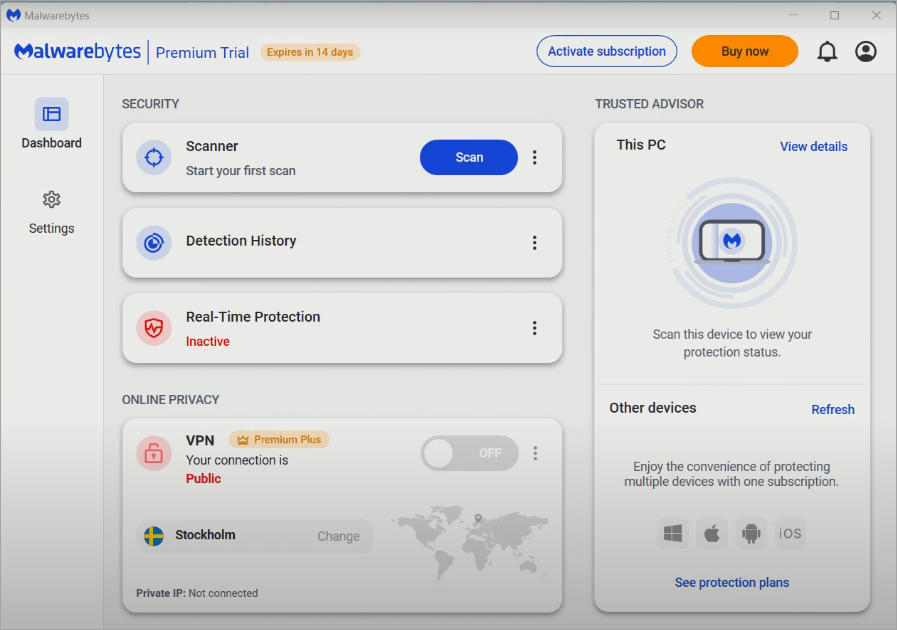Click the Real-Time Protection shield icon

coord(153,327)
